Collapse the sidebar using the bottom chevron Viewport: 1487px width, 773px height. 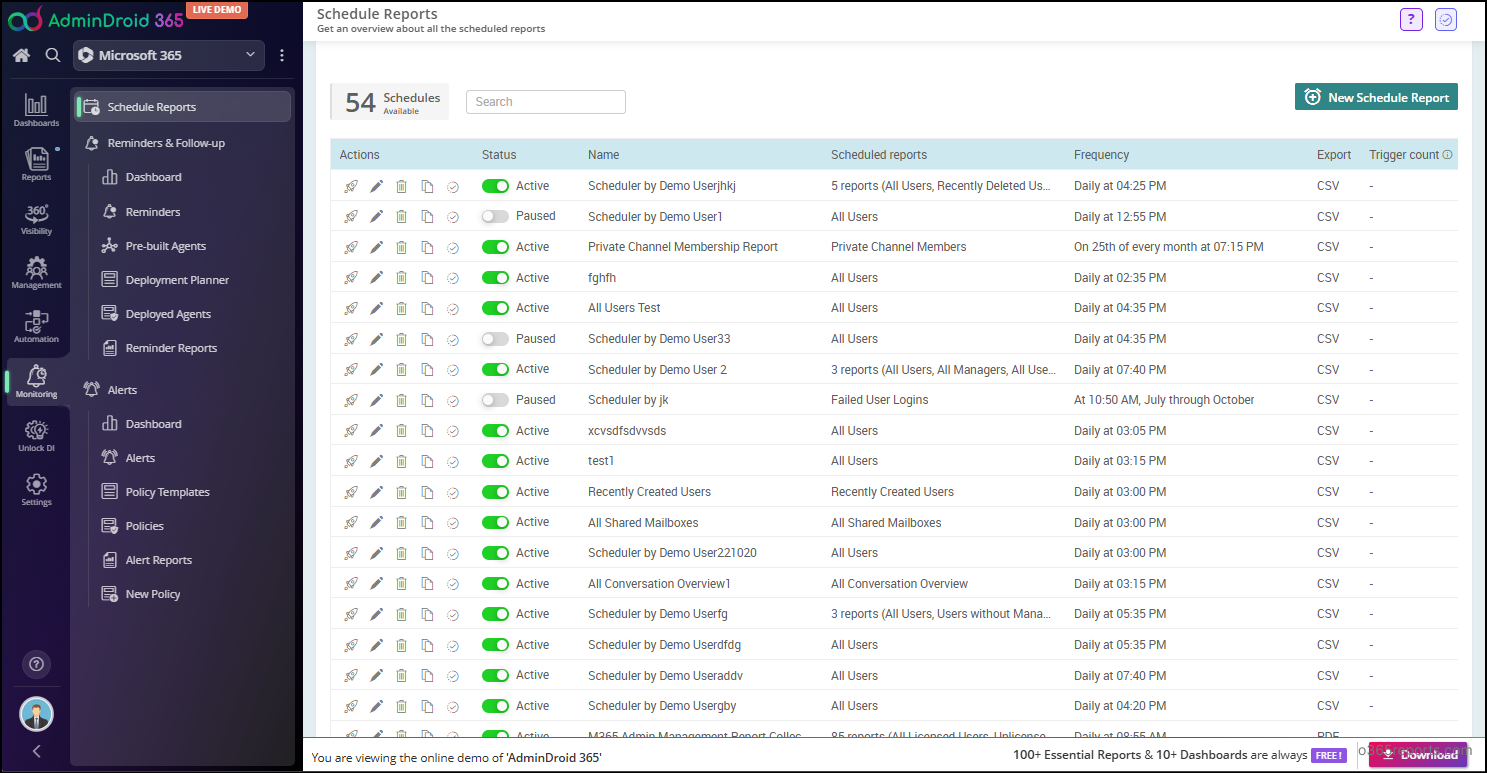[x=36, y=751]
